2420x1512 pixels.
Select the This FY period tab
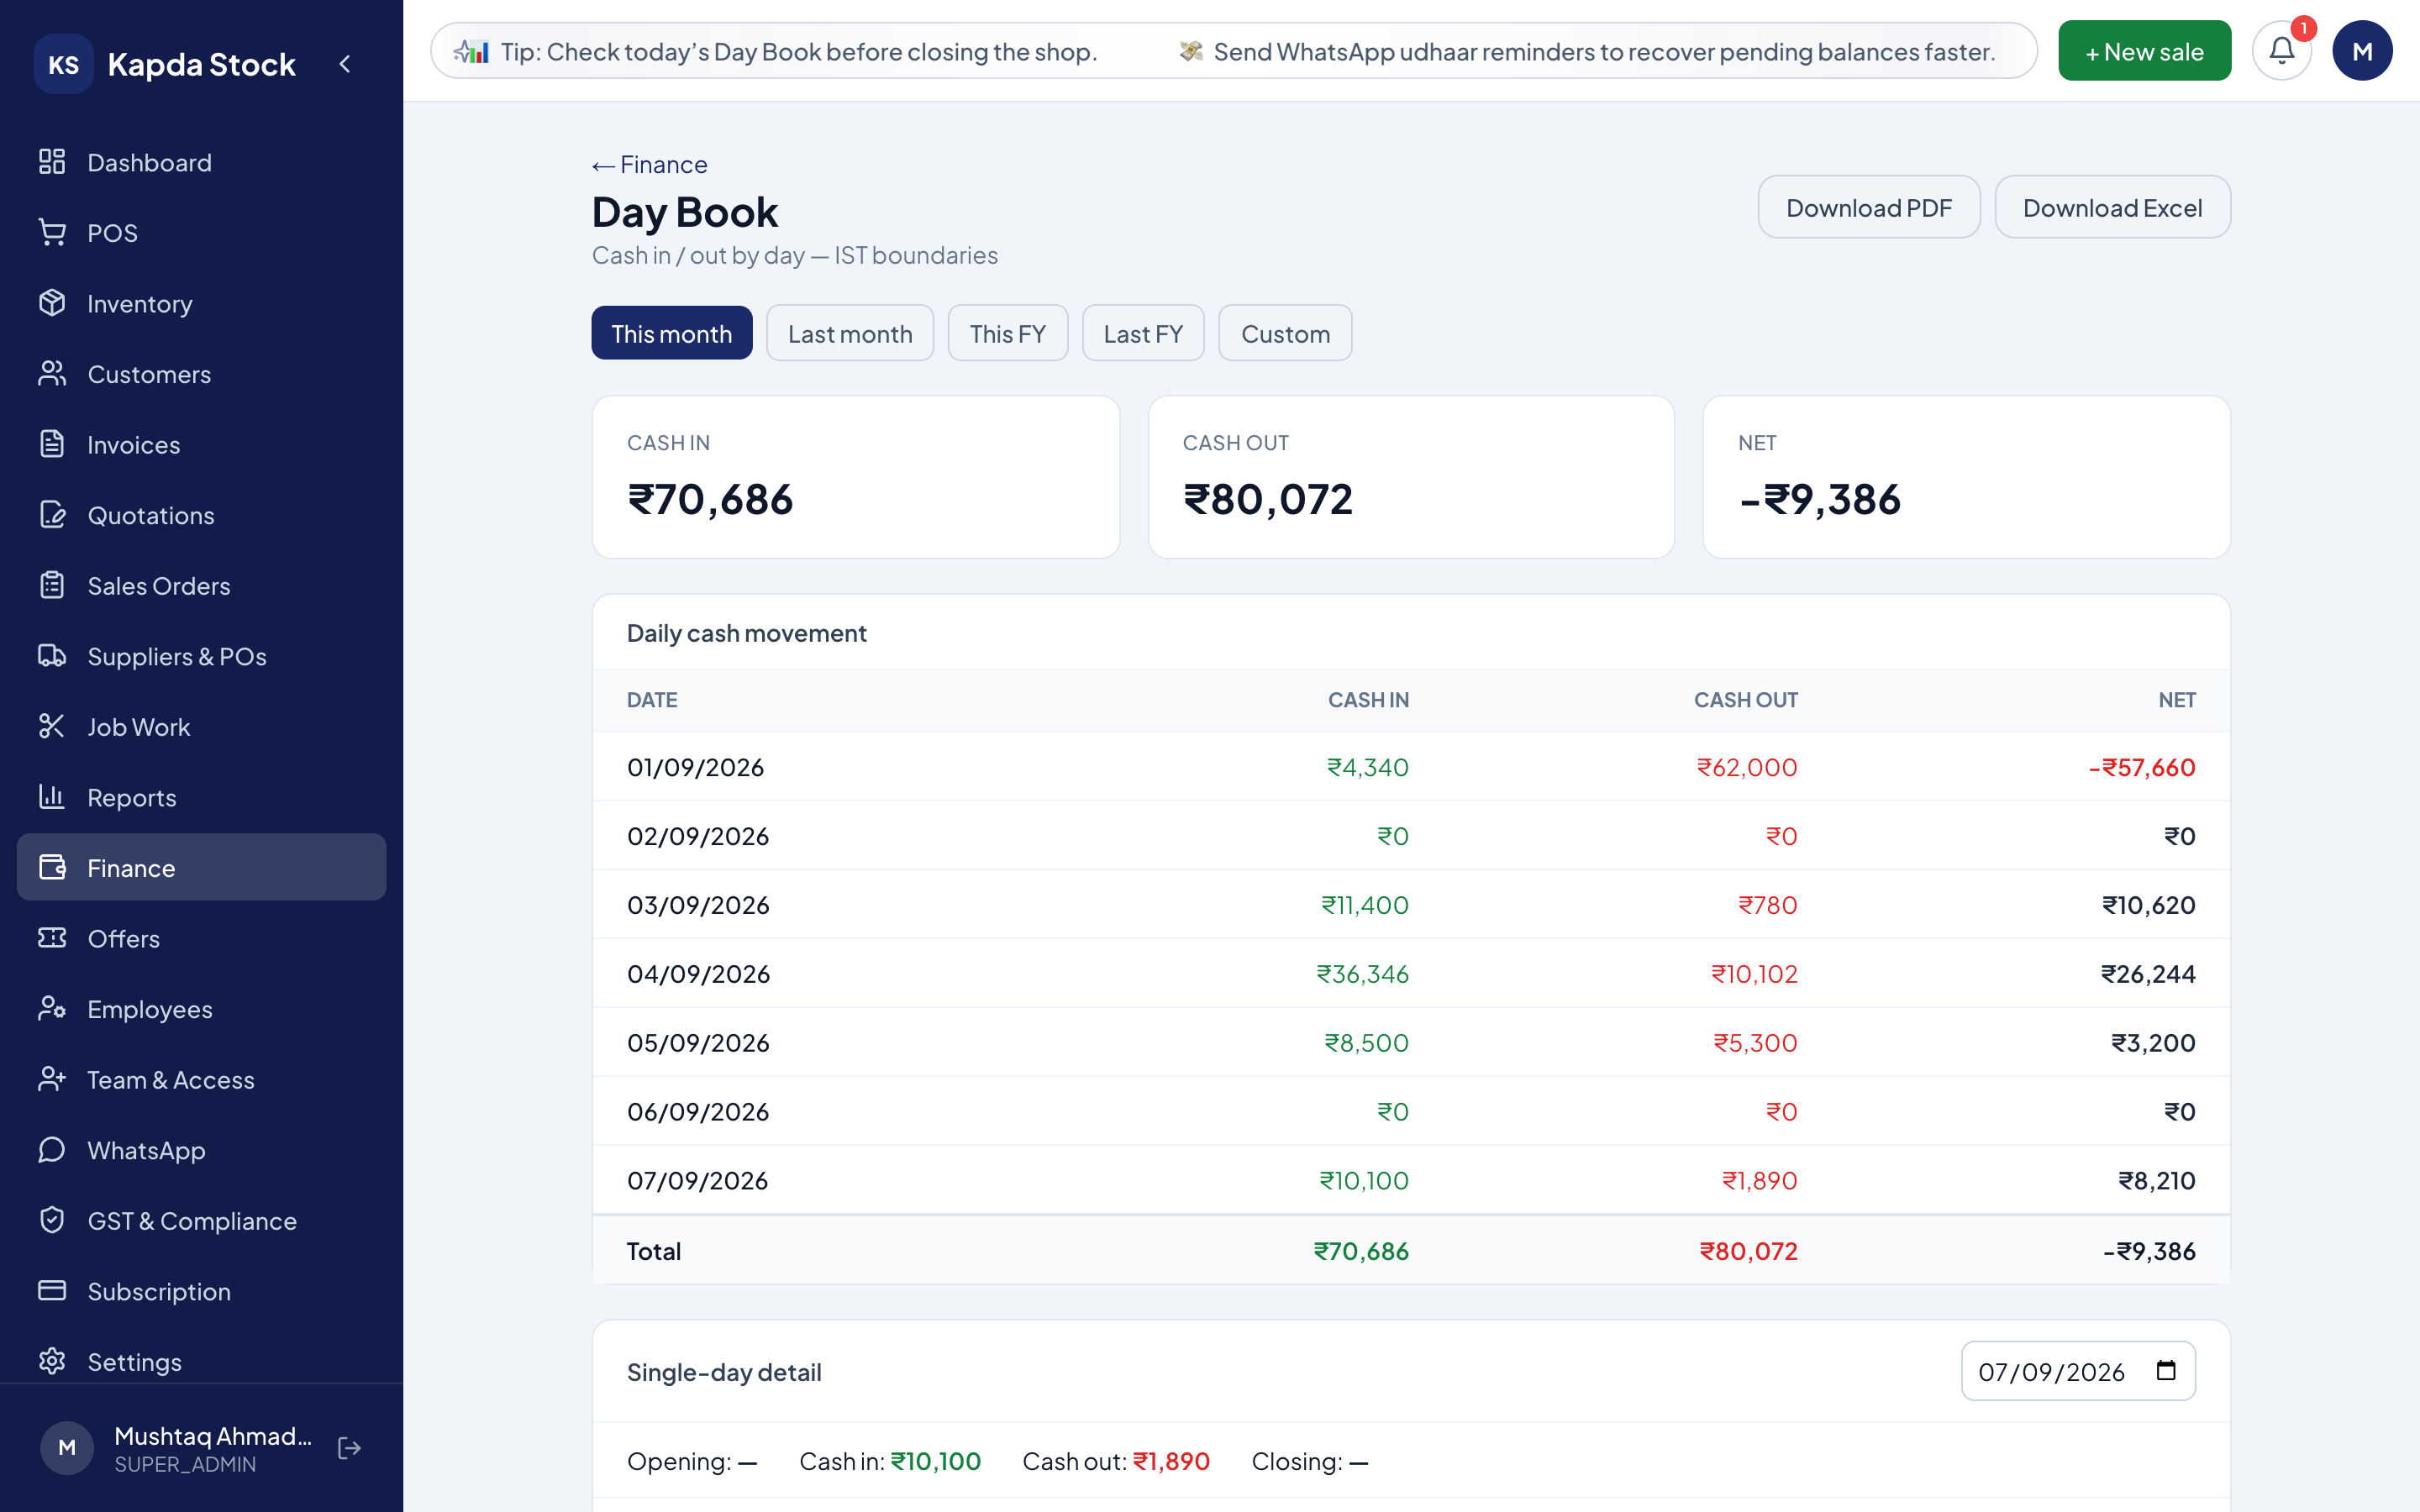tap(1008, 333)
